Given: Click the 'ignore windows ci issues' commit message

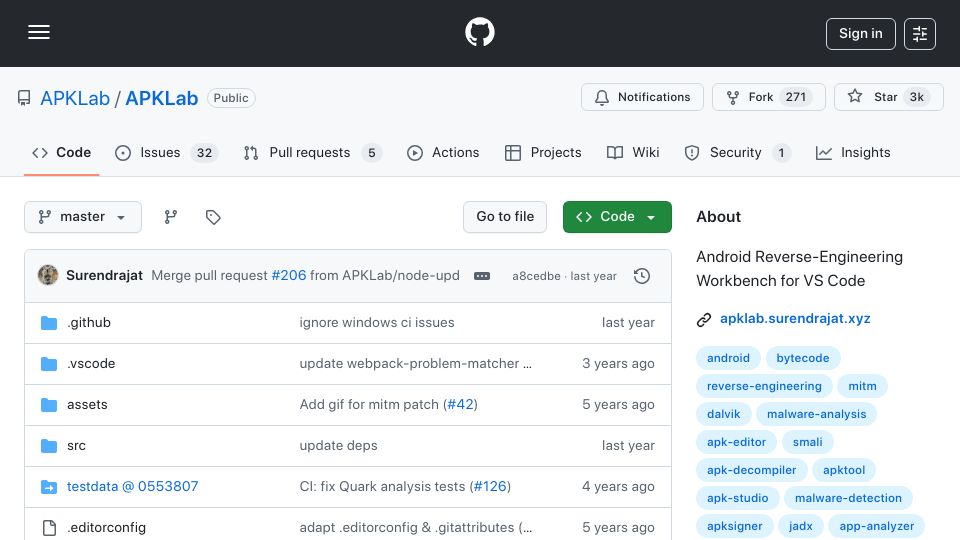Looking at the screenshot, I should click(377, 323).
